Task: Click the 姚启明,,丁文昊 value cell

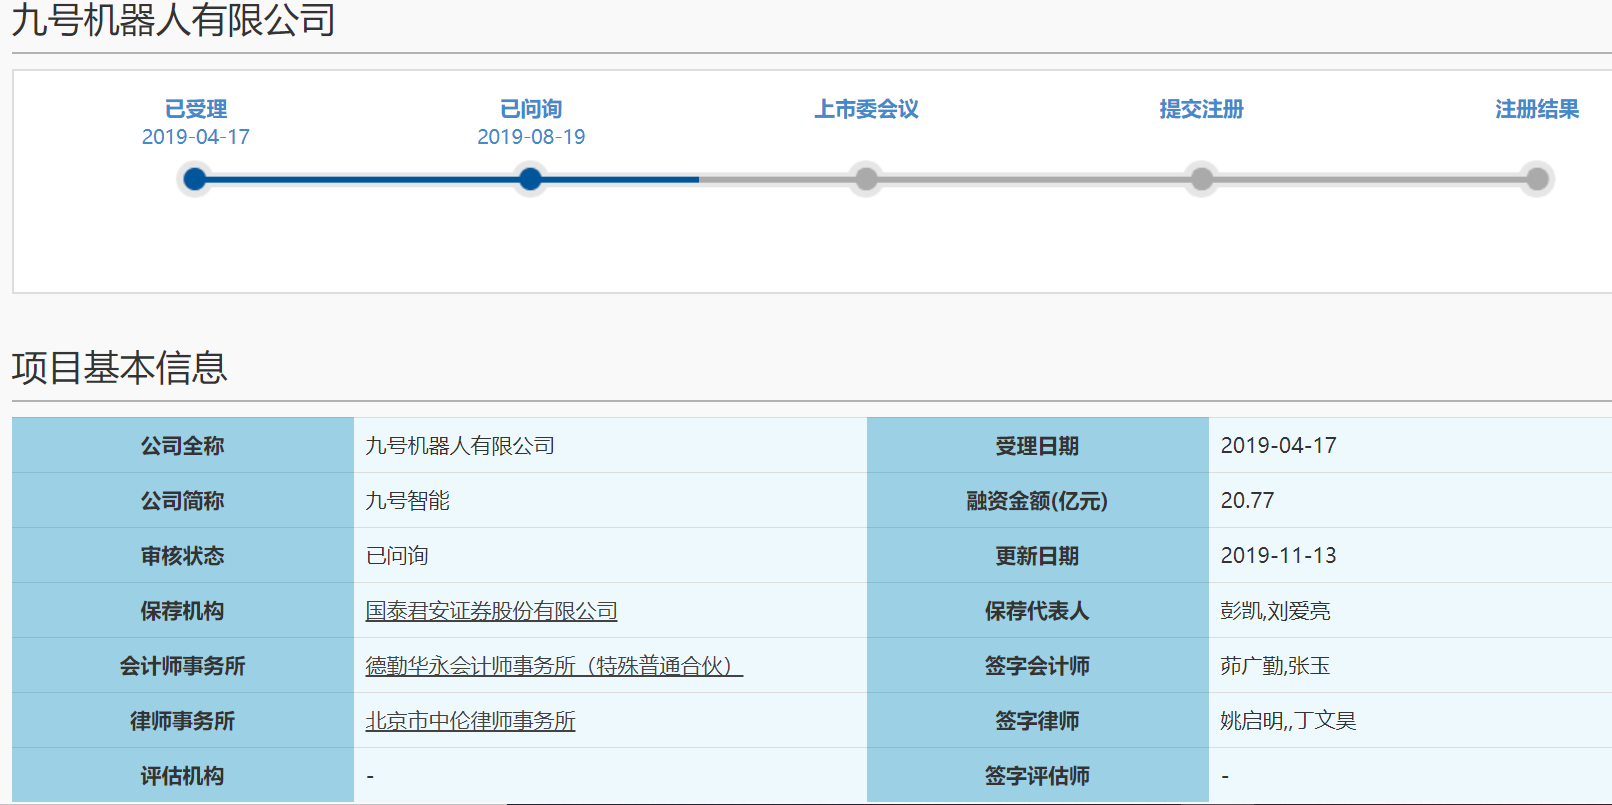Action: click(x=1410, y=720)
